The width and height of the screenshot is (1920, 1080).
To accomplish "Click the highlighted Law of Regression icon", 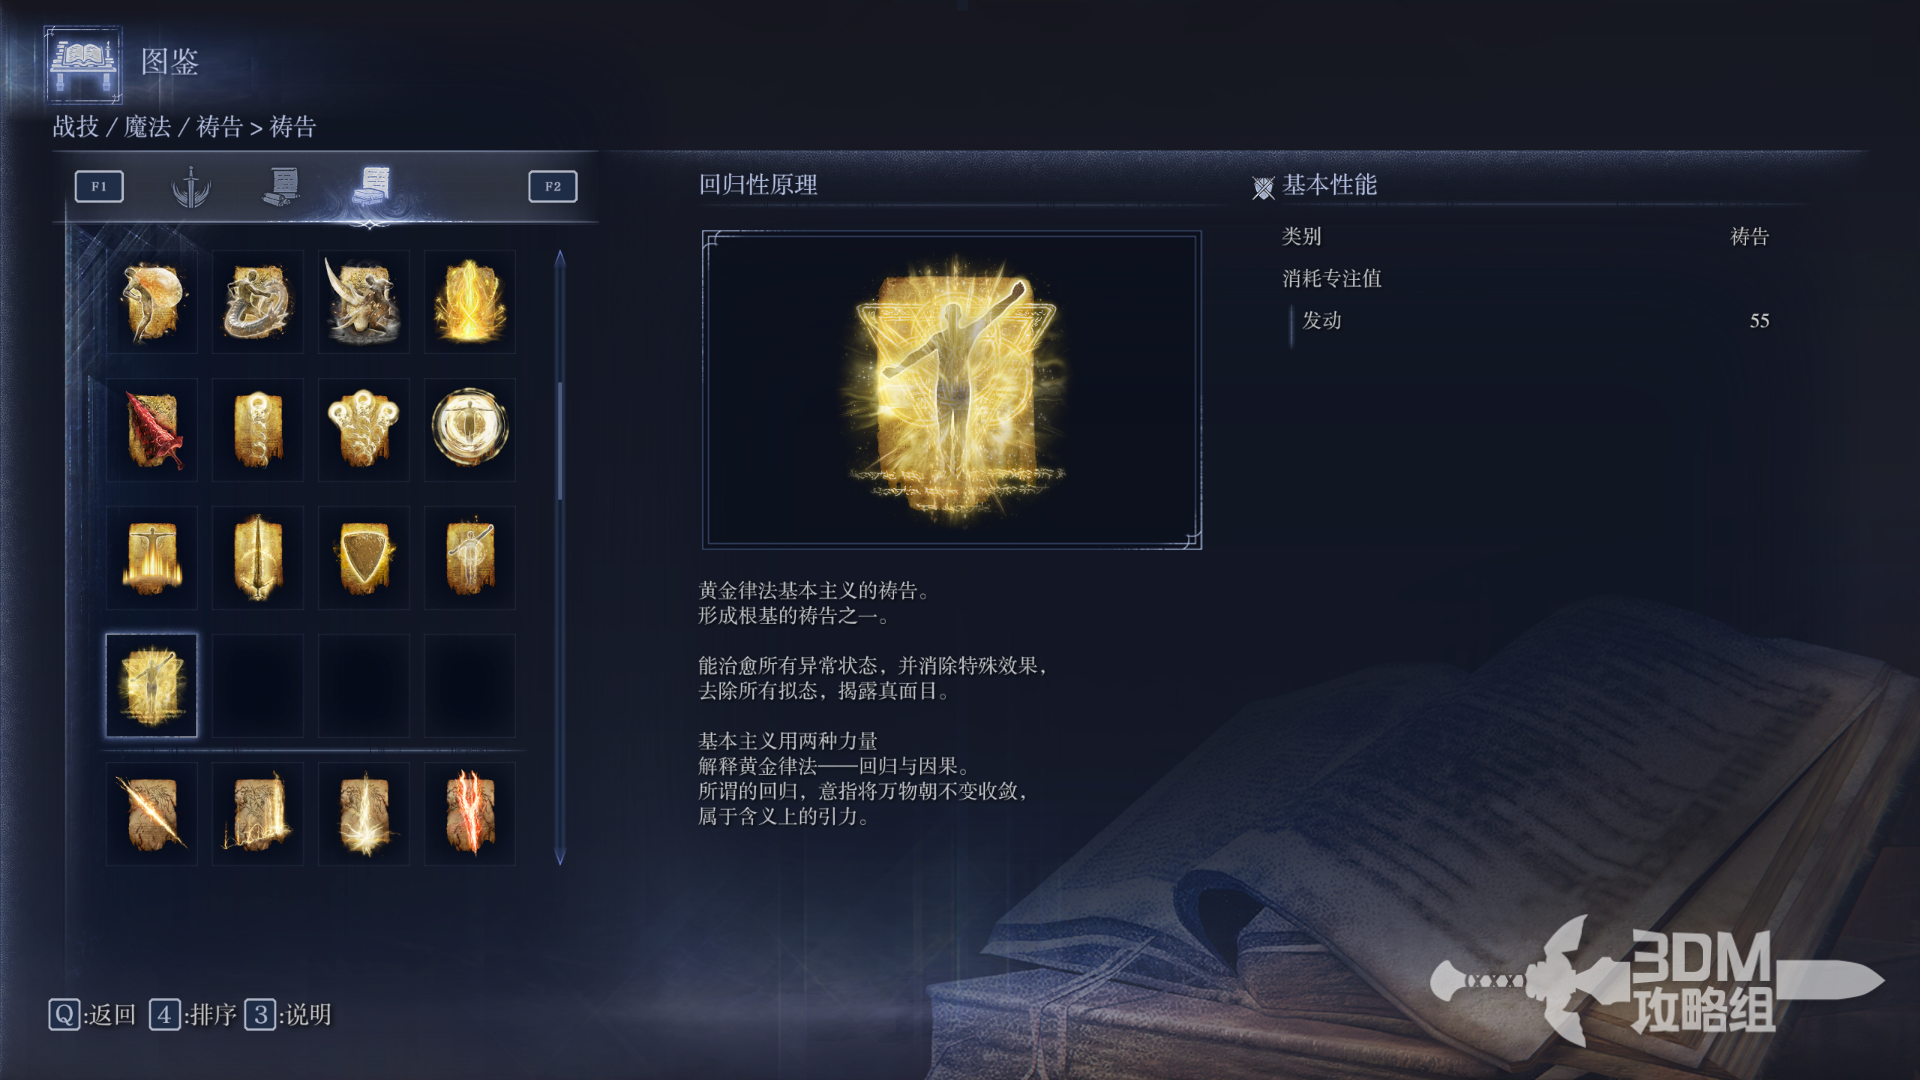I will click(x=152, y=686).
